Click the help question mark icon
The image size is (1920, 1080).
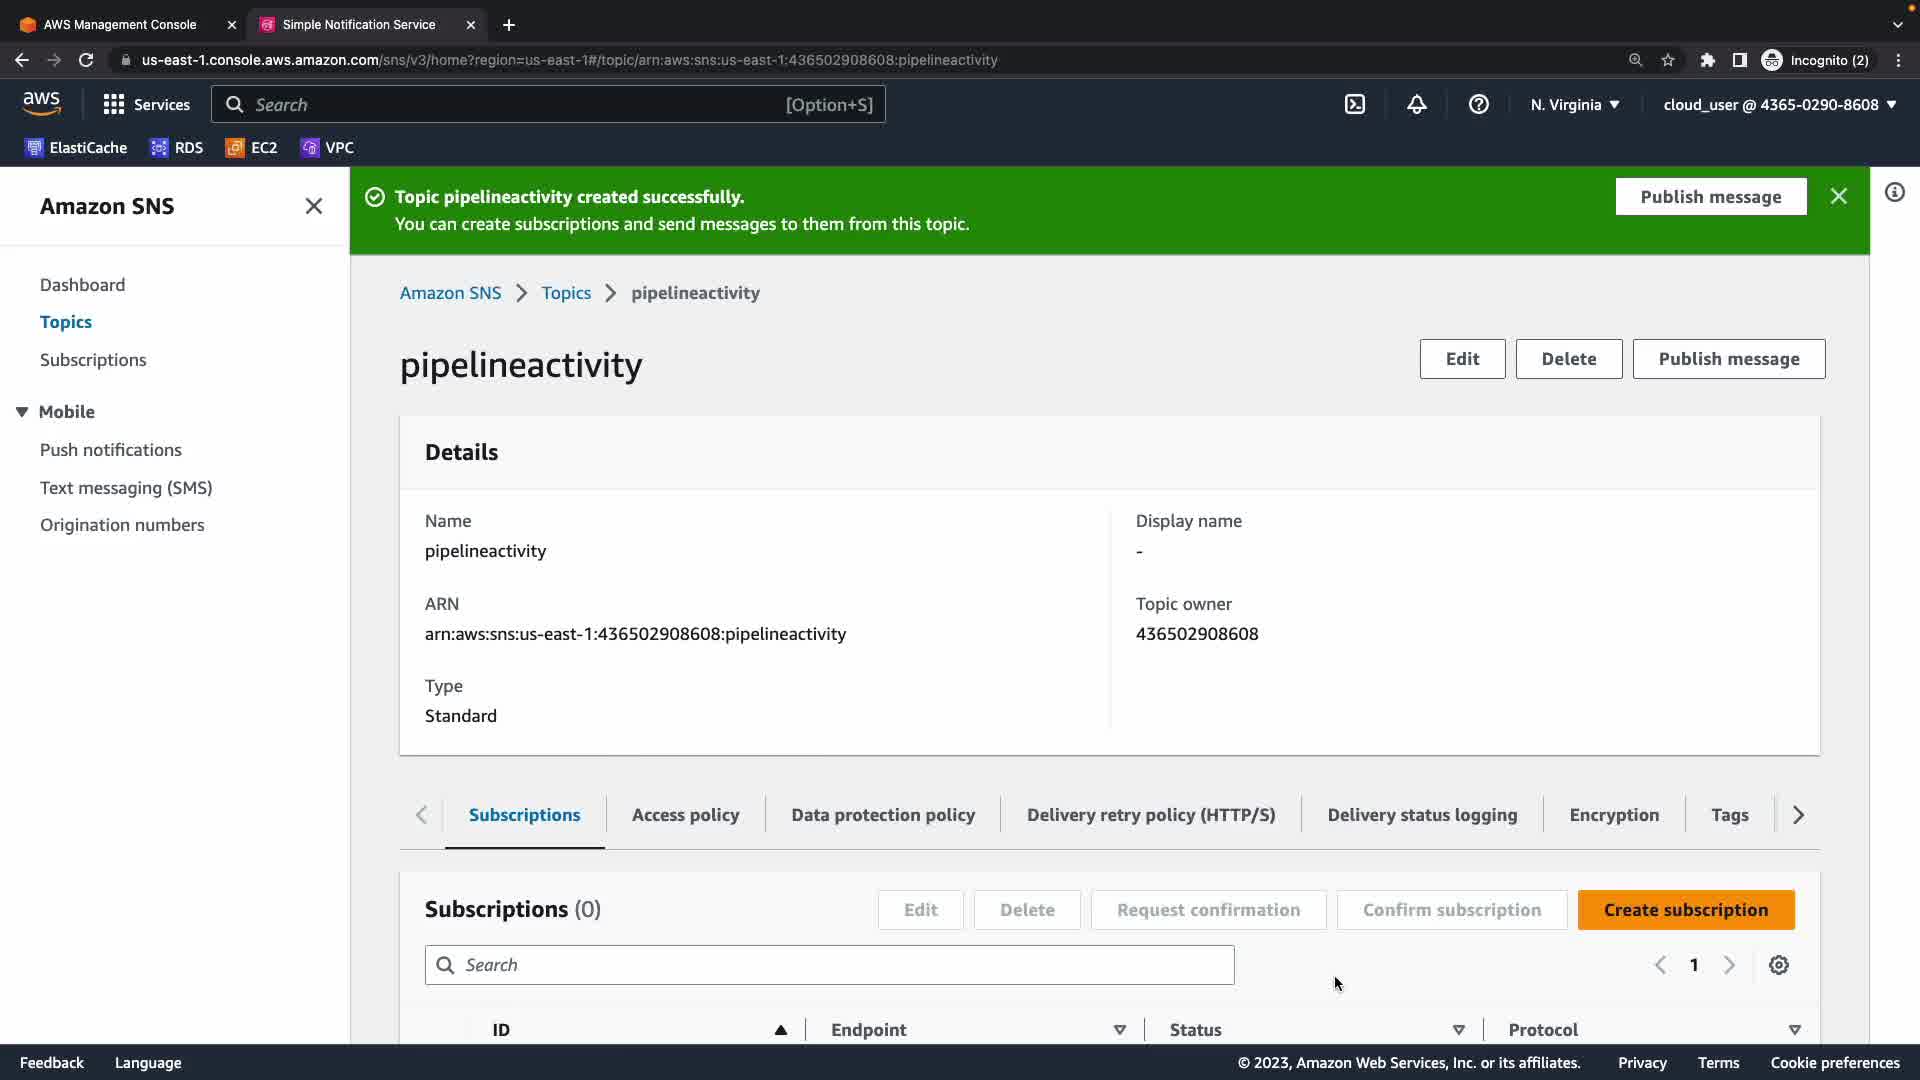[1479, 104]
